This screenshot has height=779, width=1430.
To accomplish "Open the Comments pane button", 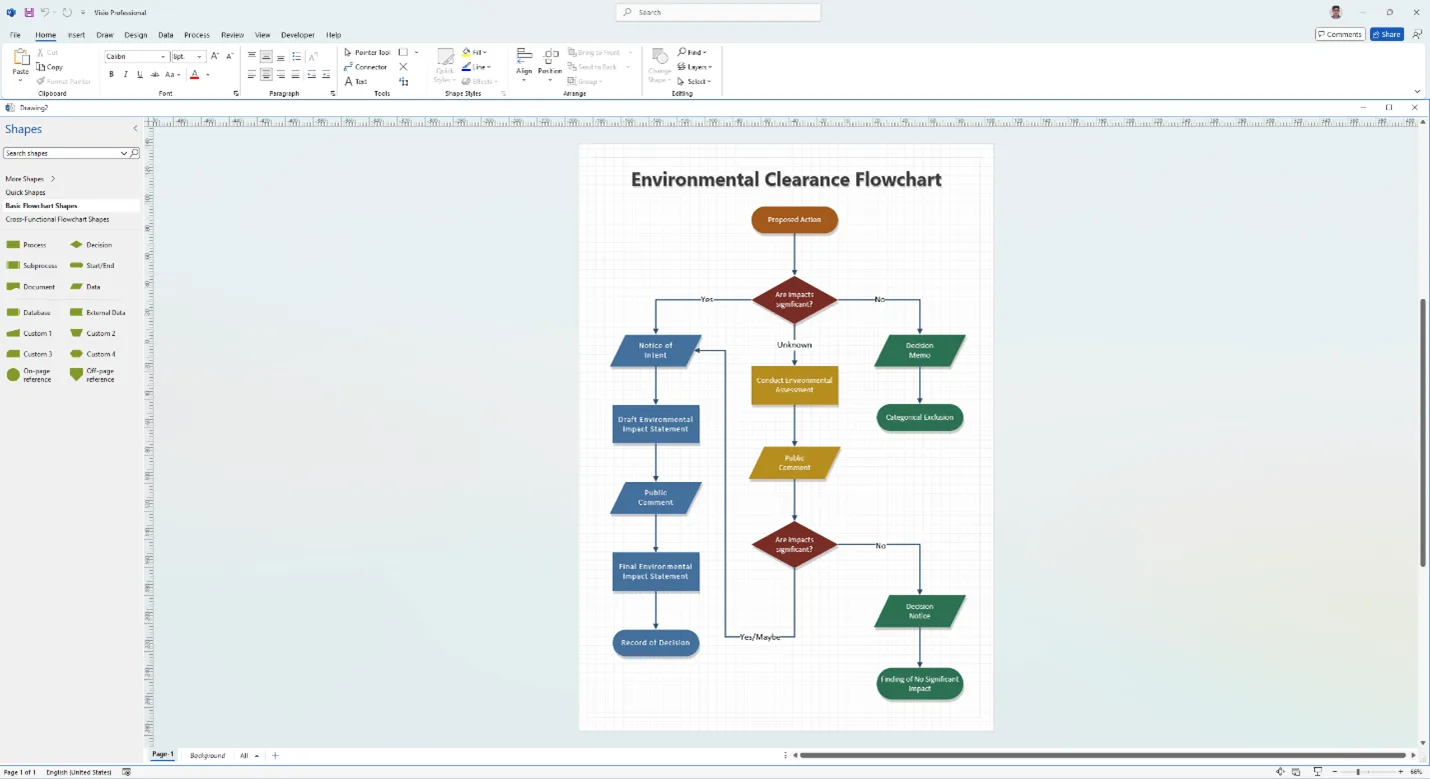I will (x=1339, y=34).
